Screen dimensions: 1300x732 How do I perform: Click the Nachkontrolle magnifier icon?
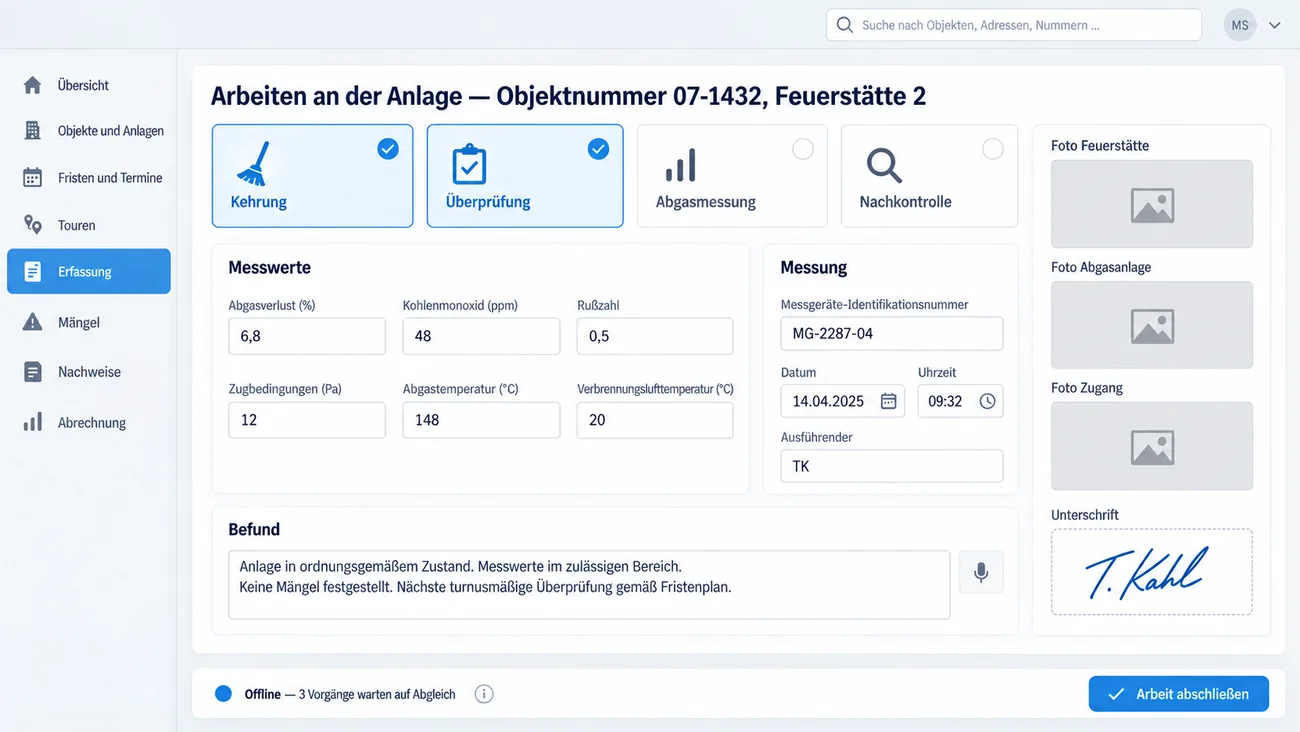pyautogui.click(x=884, y=166)
